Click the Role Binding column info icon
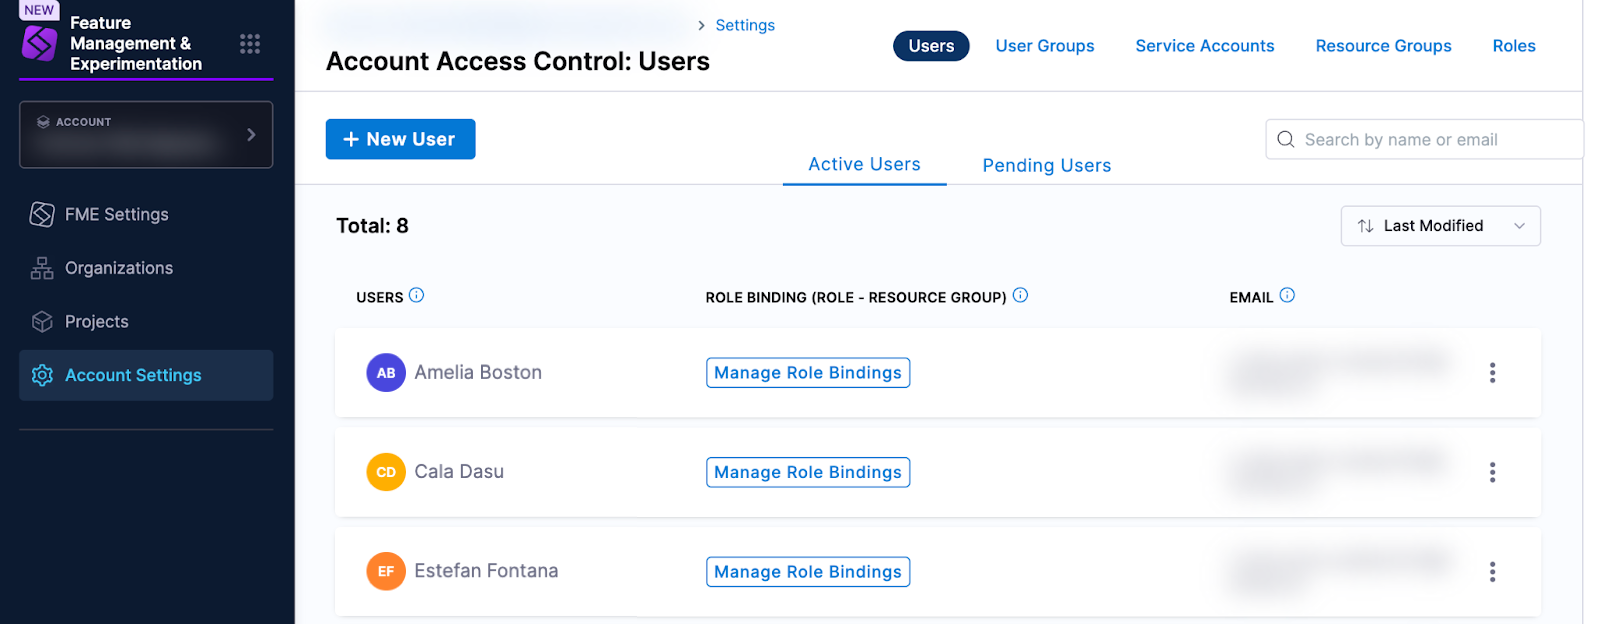 (x=1020, y=295)
